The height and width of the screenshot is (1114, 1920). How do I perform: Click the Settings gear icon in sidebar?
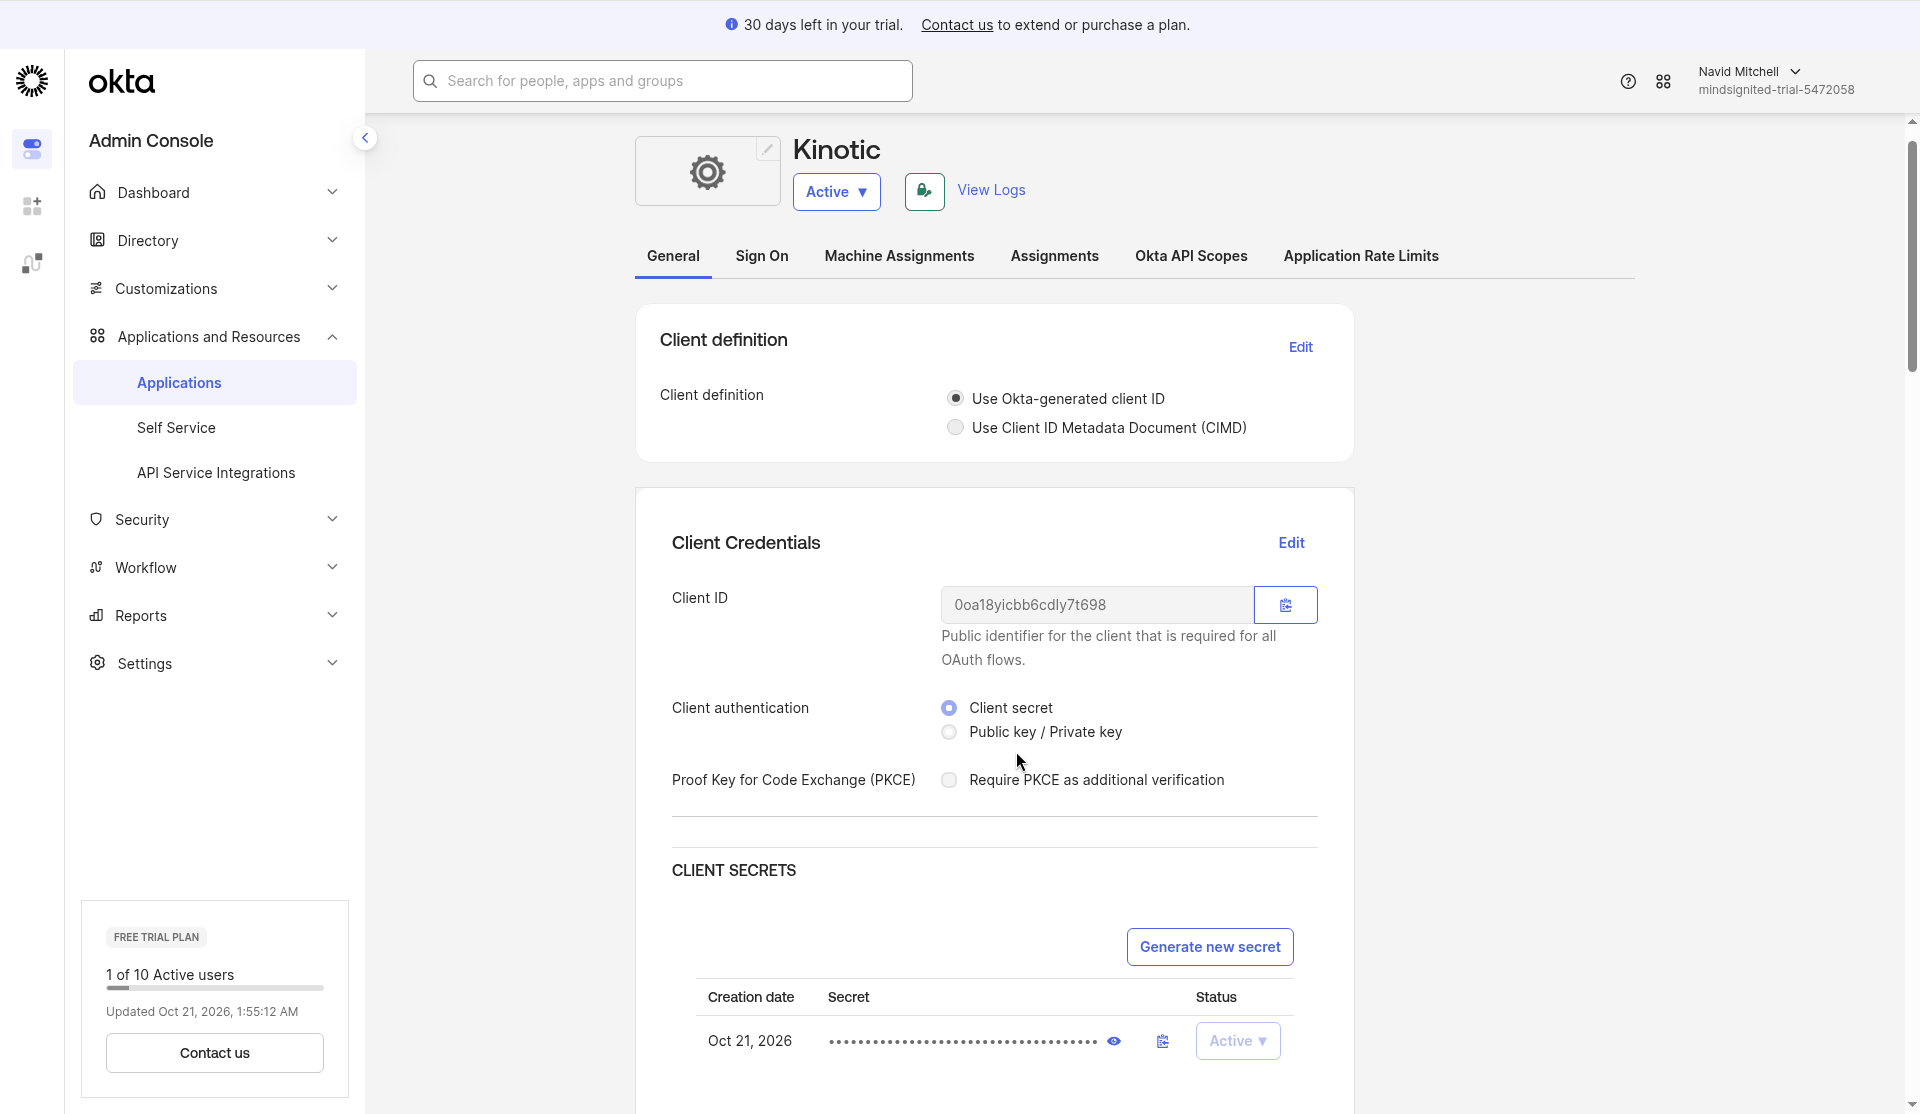[x=97, y=663]
